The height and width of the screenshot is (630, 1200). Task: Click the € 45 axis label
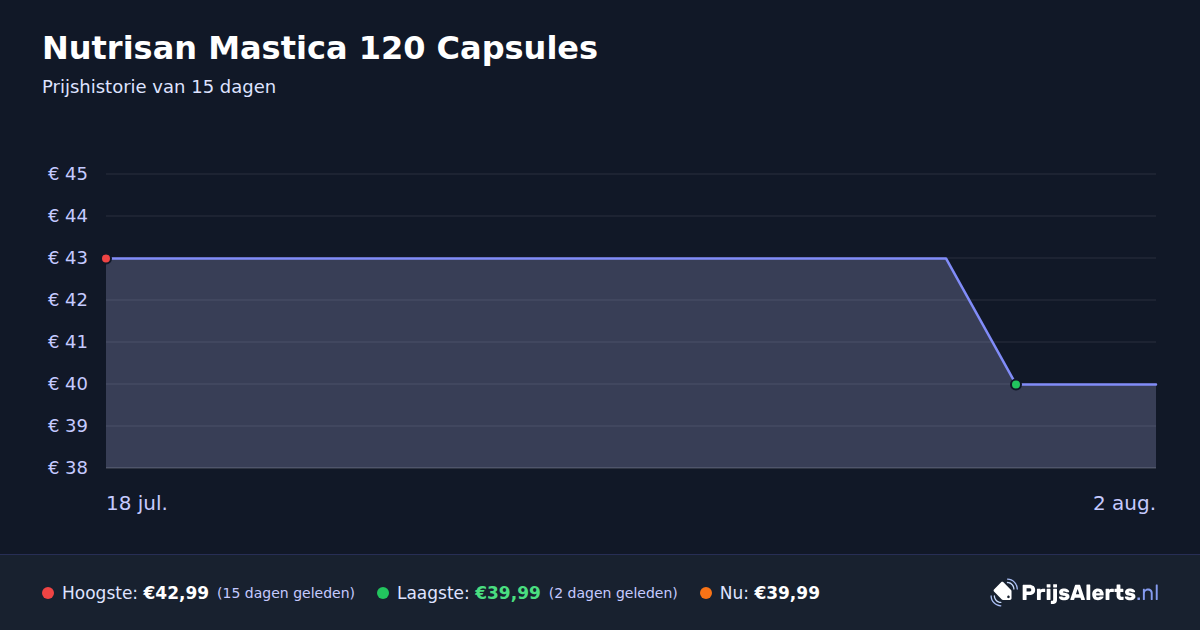point(68,174)
